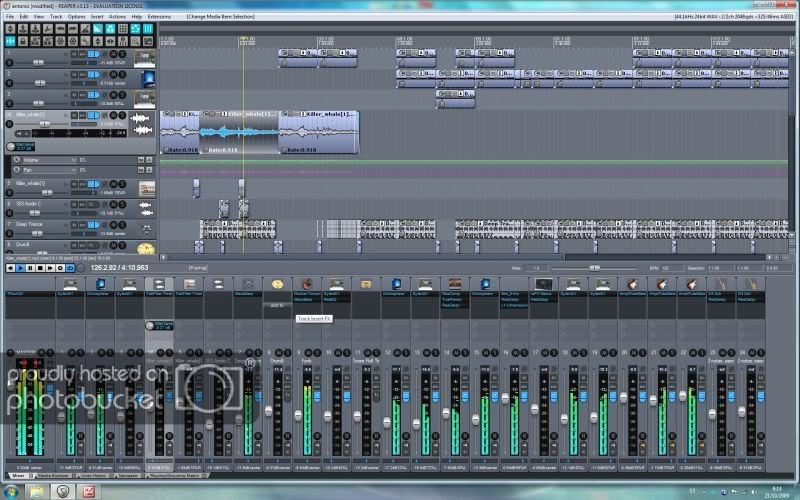The image size is (800, 500).
Task: Open Windows Explorer from the taskbar
Action: point(36,491)
